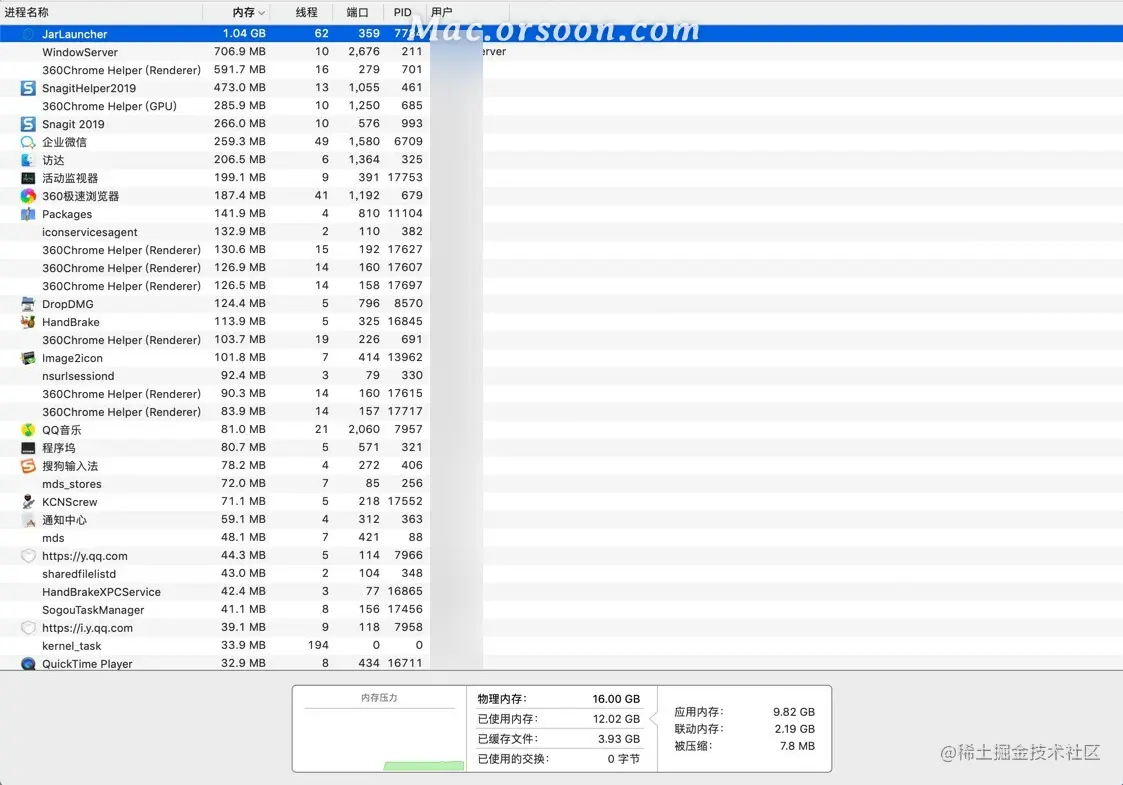
Task: Click the 已使用的交换 0 字节 entry
Action: click(559, 758)
